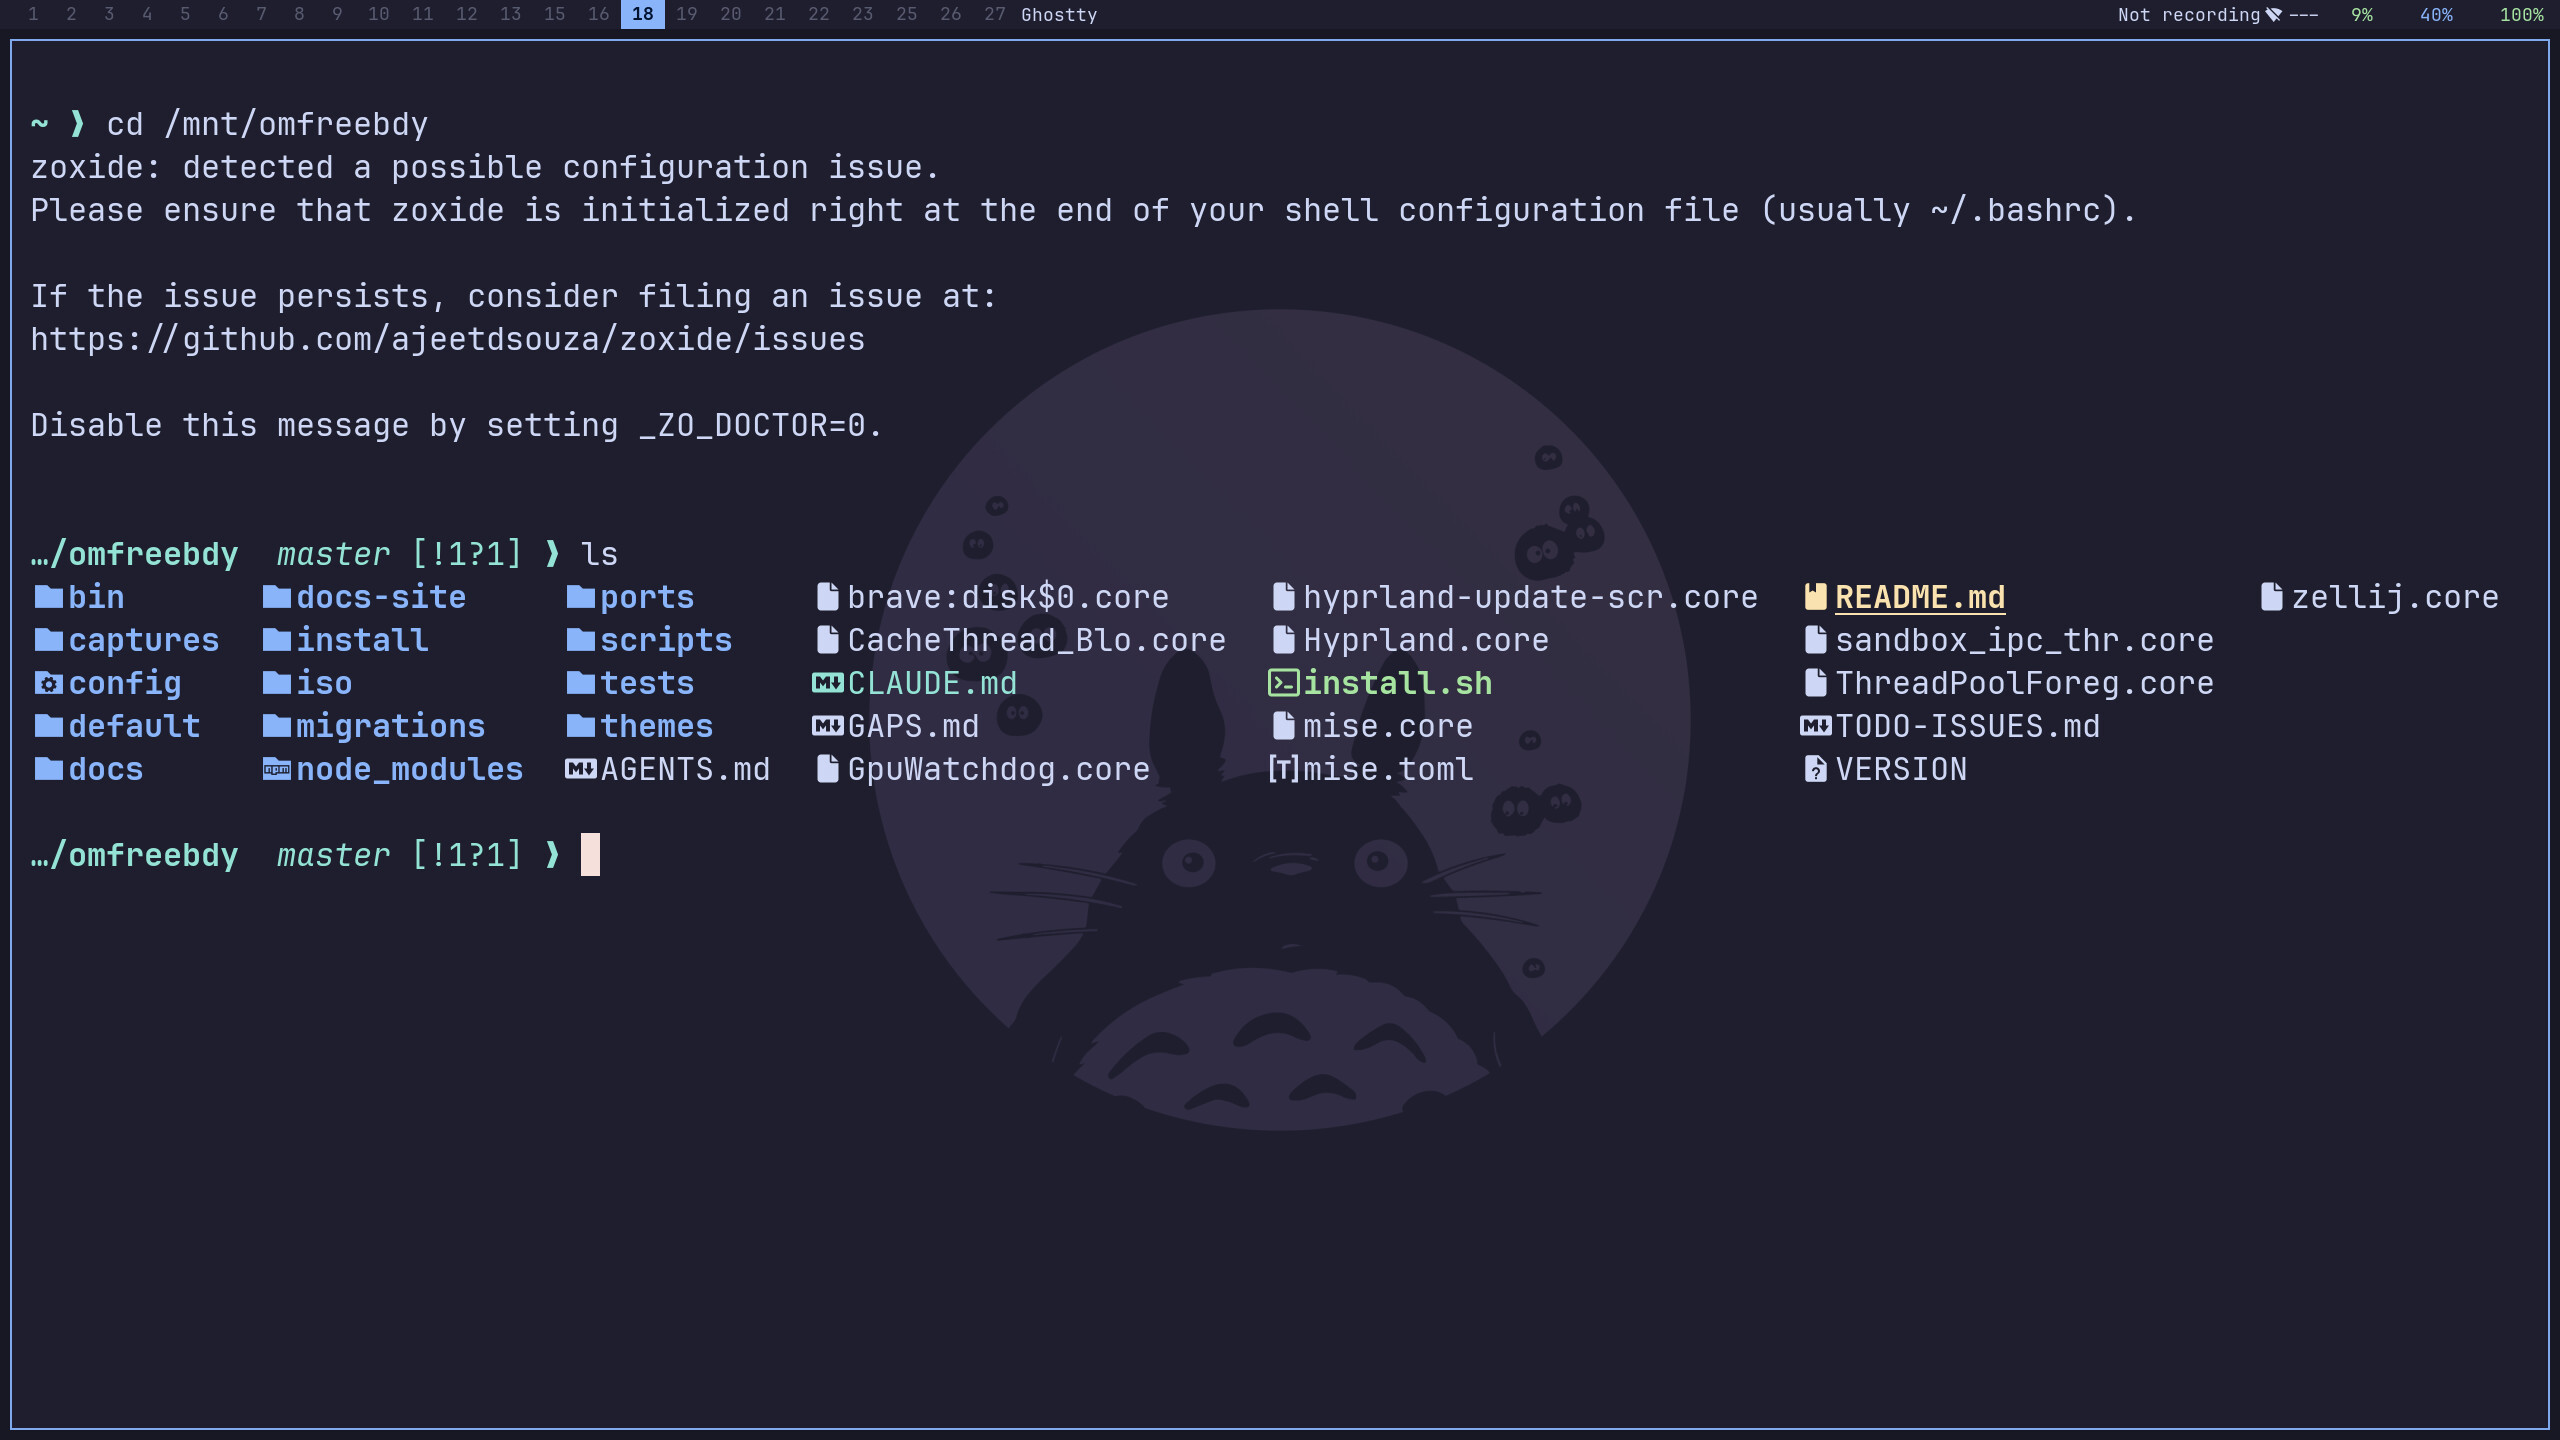The height and width of the screenshot is (1440, 2560).
Task: Click the migrations folder icon
Action: pos(276,726)
